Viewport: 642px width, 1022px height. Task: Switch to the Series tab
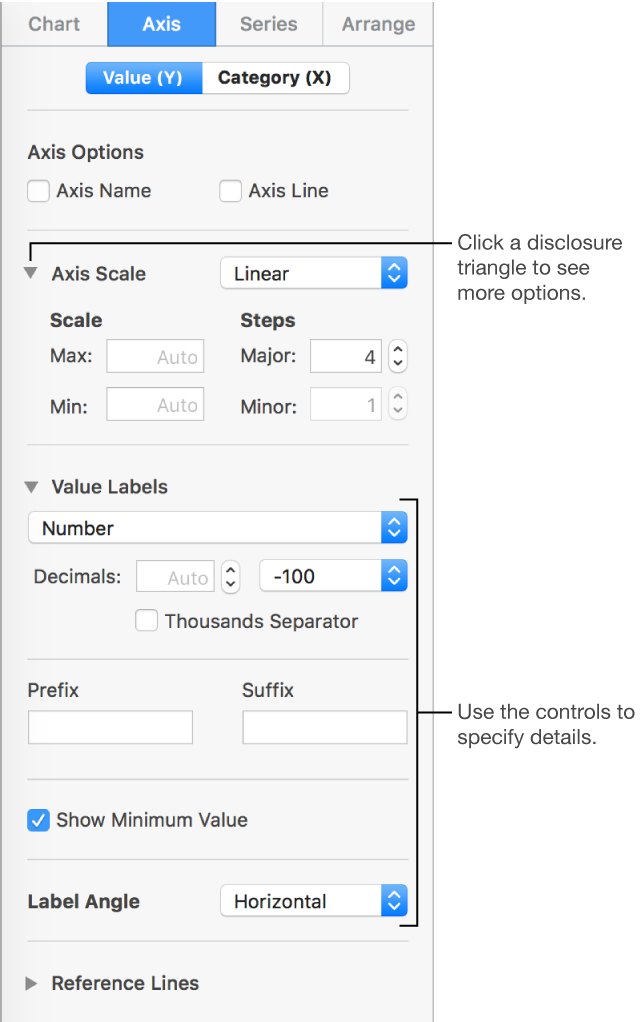click(x=268, y=23)
